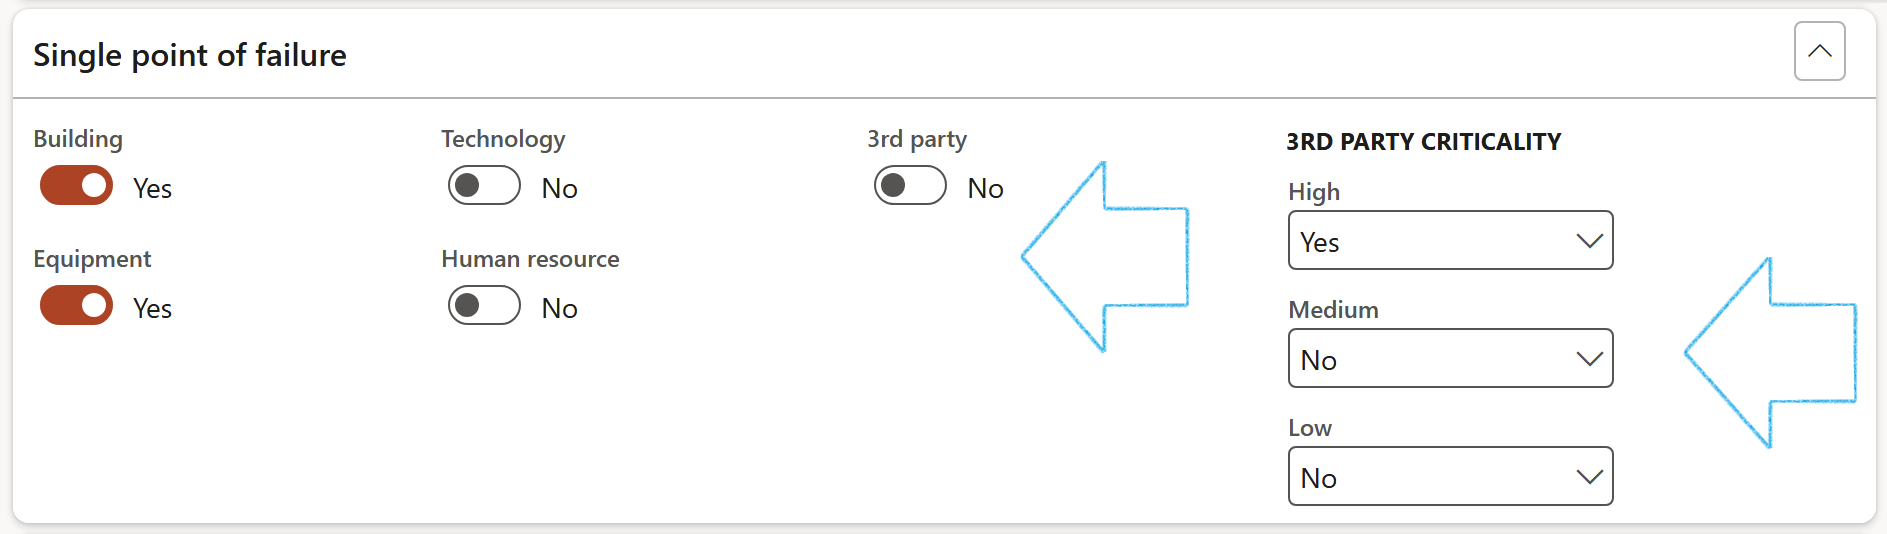Click the Medium field label
This screenshot has width=1887, height=534.
coord(1333,310)
